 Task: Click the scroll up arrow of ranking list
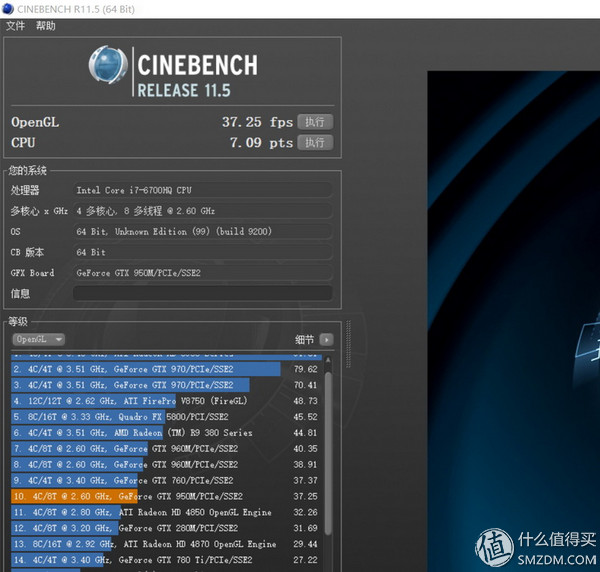coord(328,360)
